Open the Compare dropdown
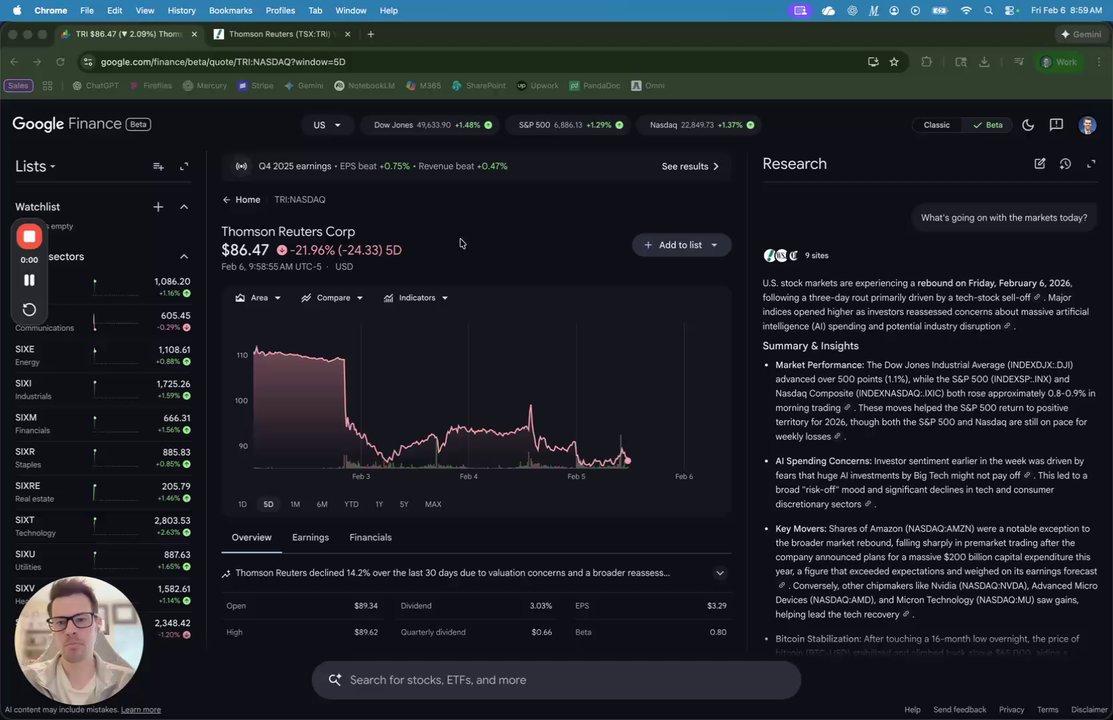This screenshot has height=720, width=1113. pyautogui.click(x=332, y=298)
